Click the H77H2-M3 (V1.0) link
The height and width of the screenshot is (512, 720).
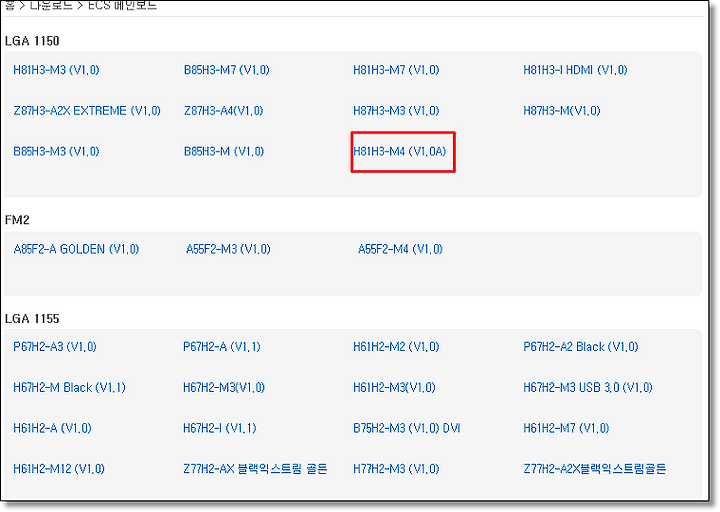[x=396, y=469]
